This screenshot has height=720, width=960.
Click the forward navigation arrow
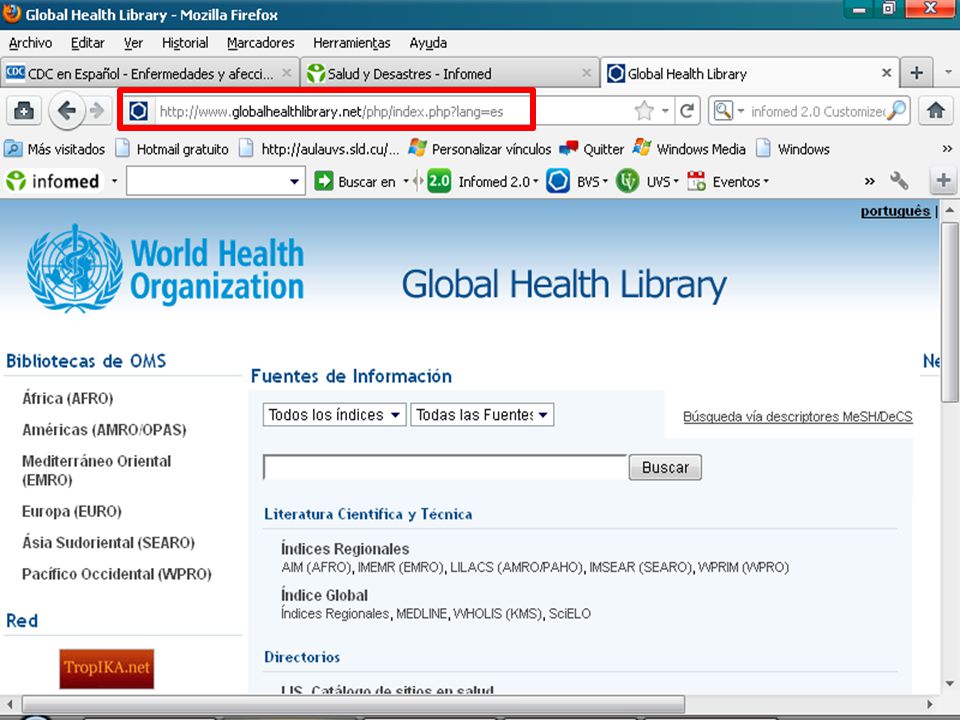(97, 111)
